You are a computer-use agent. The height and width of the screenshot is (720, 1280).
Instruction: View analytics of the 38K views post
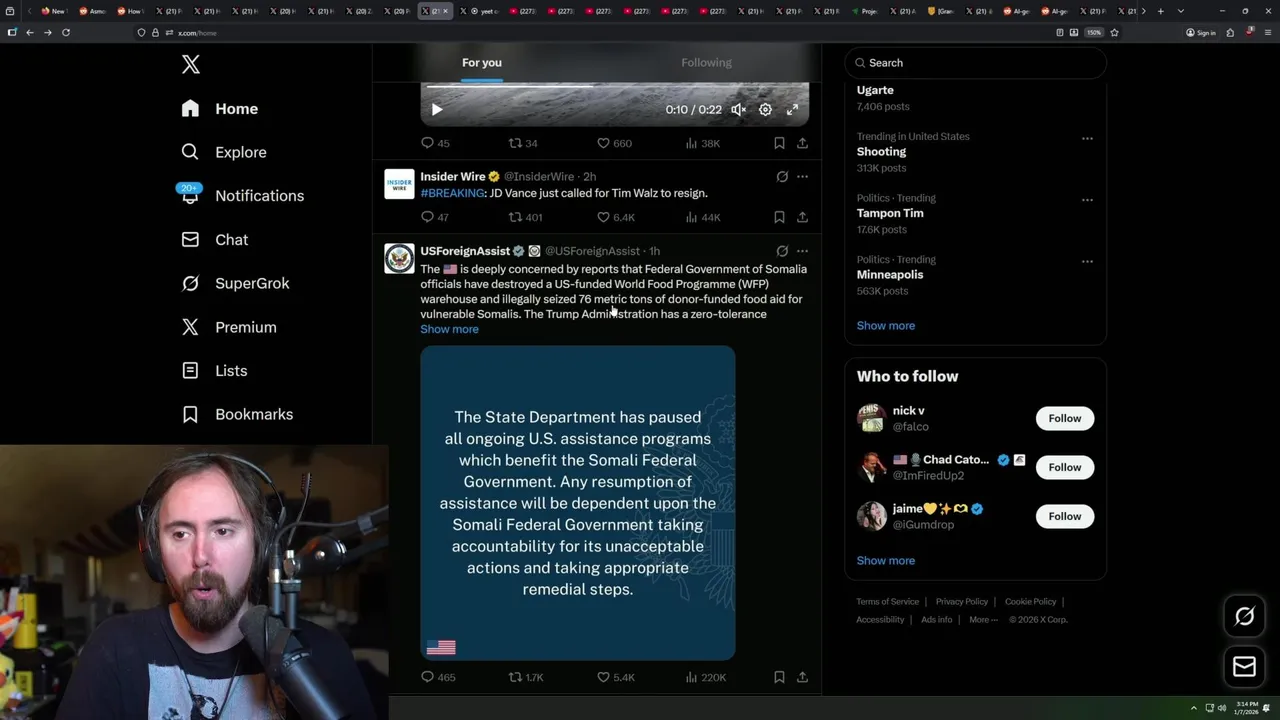click(702, 143)
